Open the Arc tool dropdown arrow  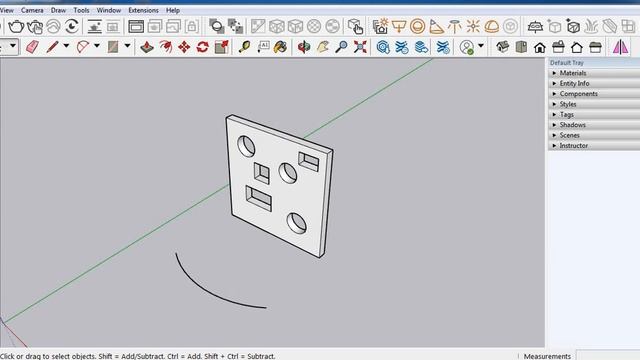97,46
